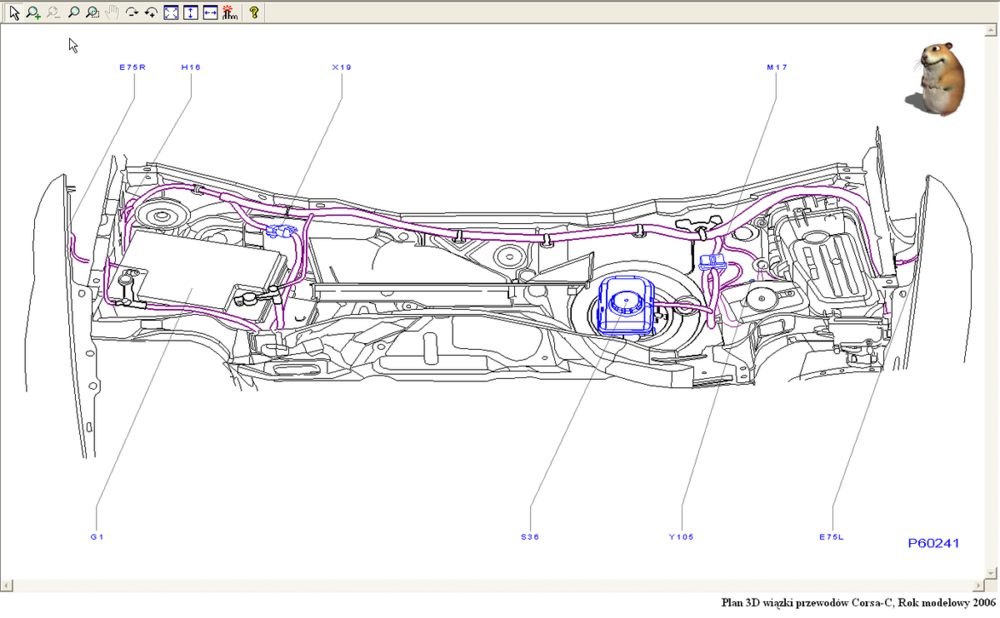Open help with the question mark icon
The width and height of the screenshot is (1000, 618).
(x=254, y=13)
